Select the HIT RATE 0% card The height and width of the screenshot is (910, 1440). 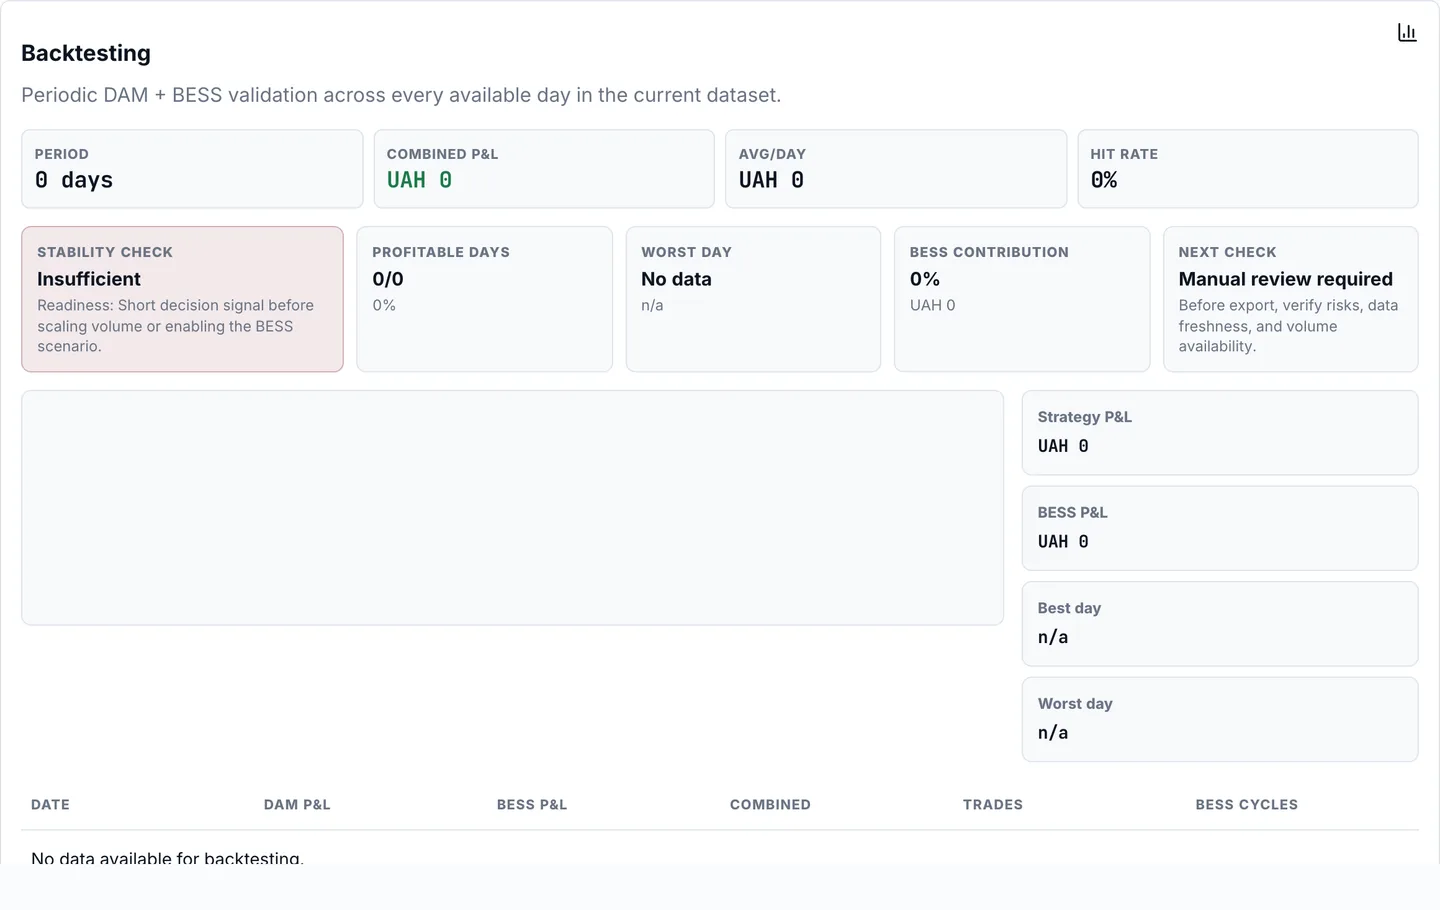pyautogui.click(x=1248, y=169)
